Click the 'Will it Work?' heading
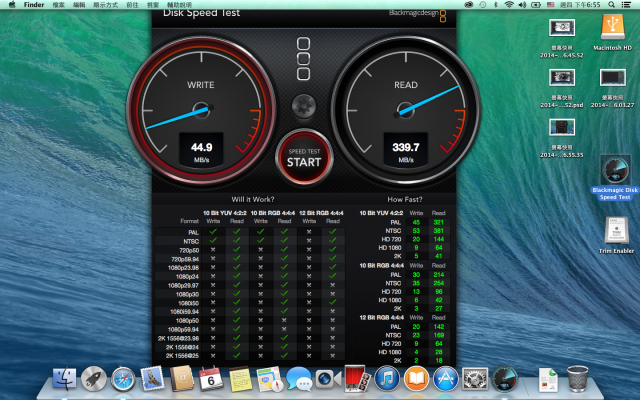This screenshot has width=640, height=400. pos(253,199)
